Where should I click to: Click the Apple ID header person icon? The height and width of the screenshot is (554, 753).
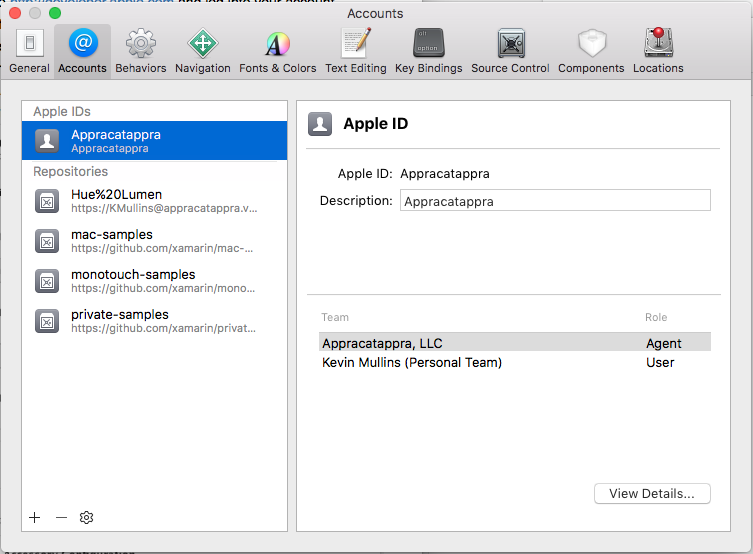(x=320, y=124)
